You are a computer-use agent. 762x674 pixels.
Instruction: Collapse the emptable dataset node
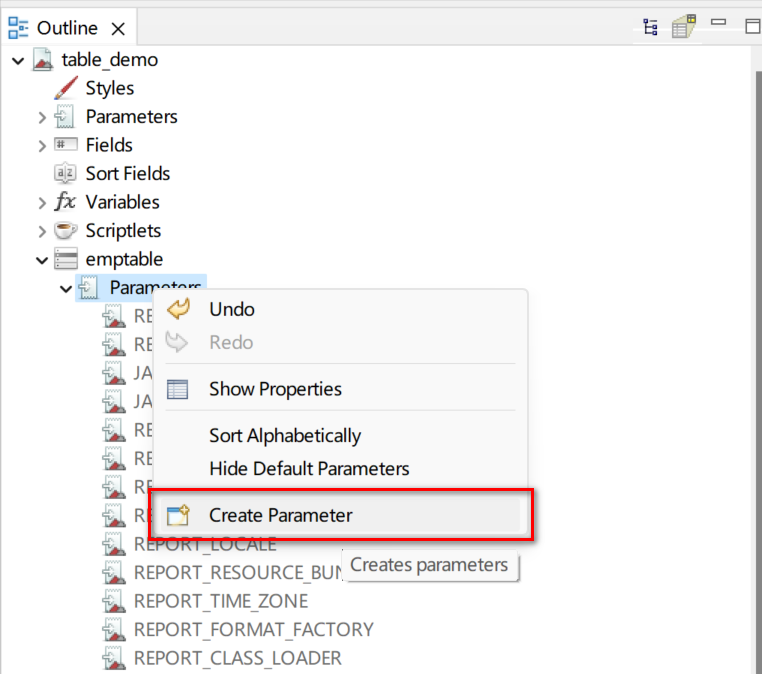coord(42,260)
